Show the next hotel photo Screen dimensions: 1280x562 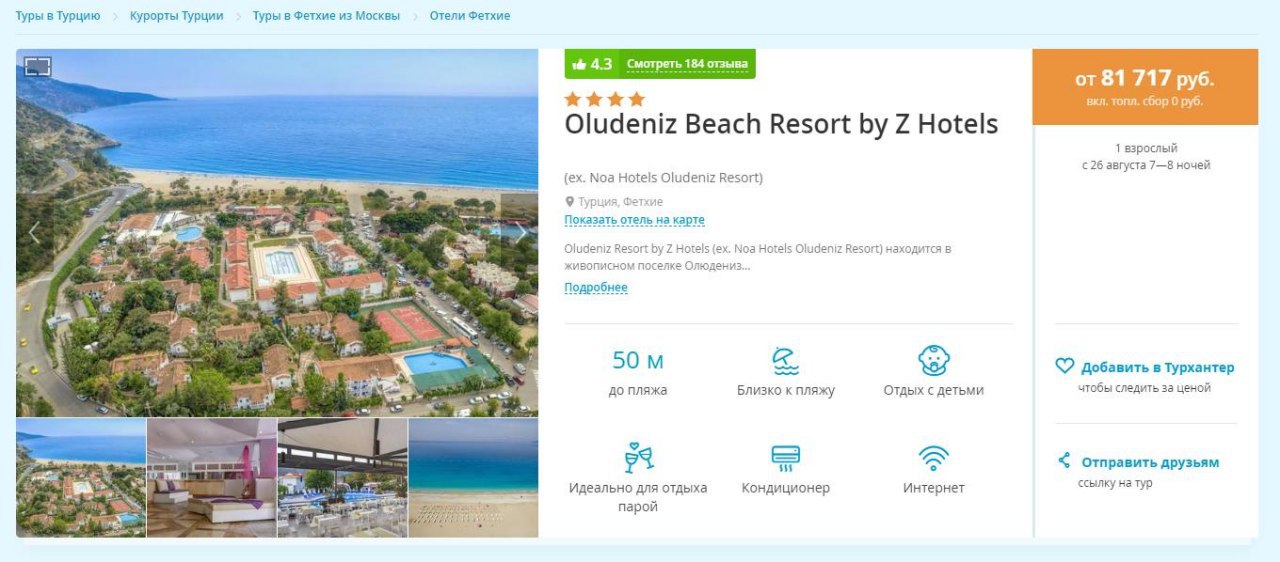(520, 233)
